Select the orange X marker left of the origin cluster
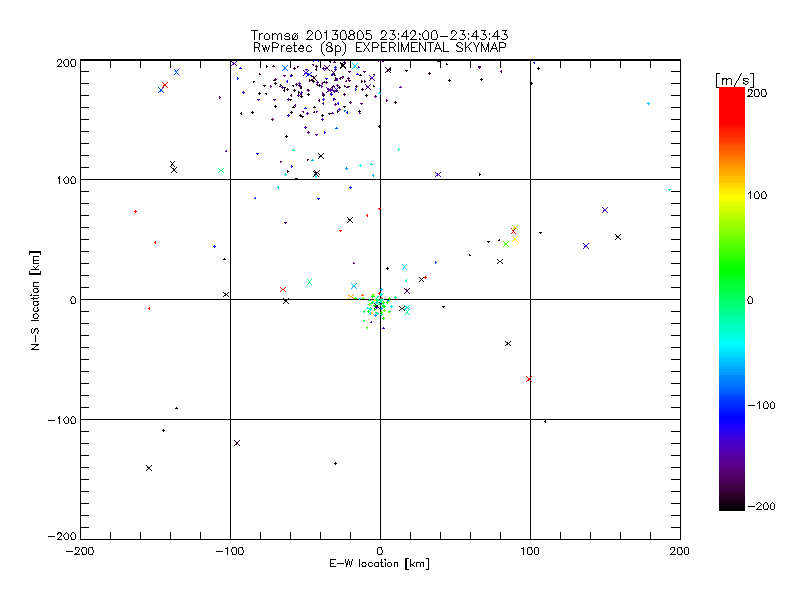Viewport: 800px width, 600px height. pos(351,296)
